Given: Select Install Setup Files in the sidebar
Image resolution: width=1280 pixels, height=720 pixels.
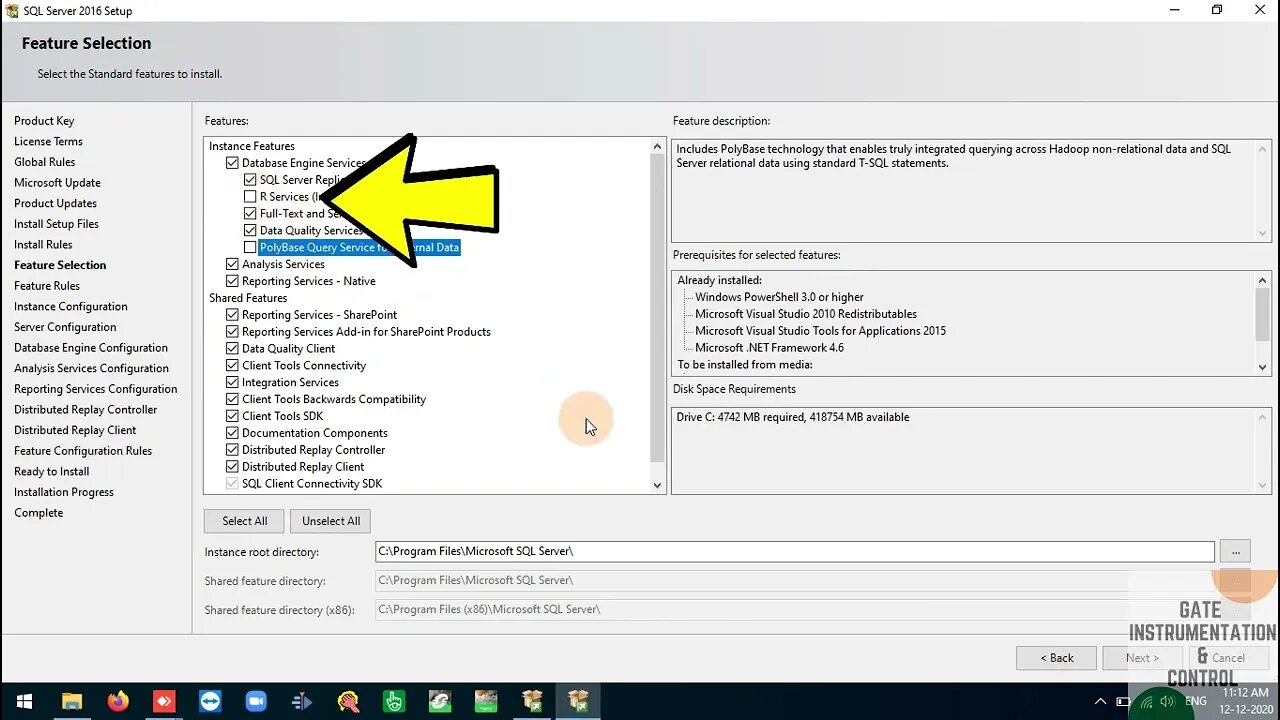Looking at the screenshot, I should [x=56, y=224].
